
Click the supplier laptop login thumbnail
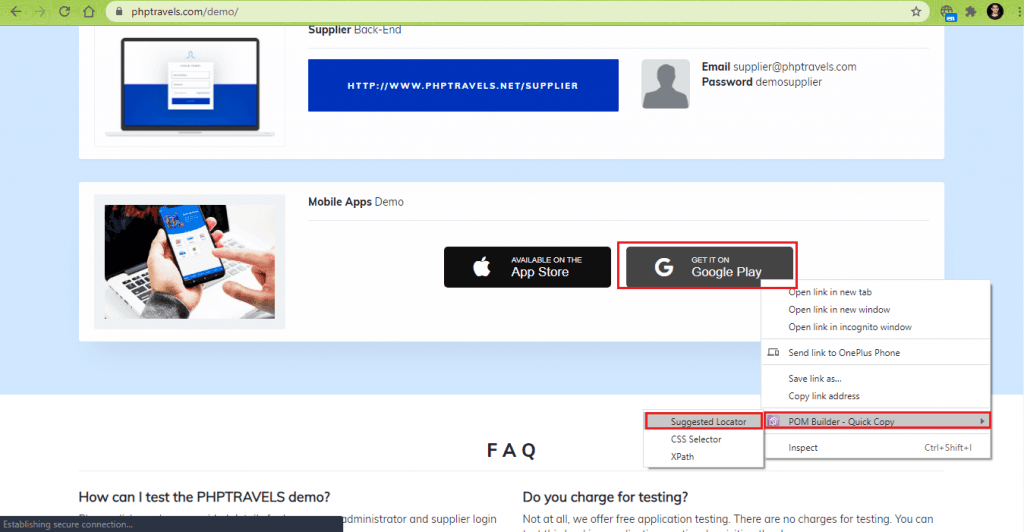point(189,87)
